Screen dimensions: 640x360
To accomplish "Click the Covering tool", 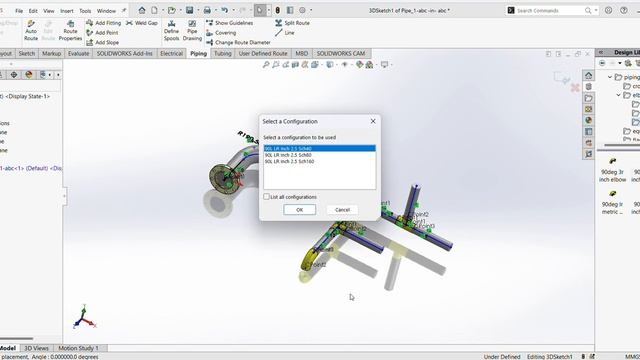I will pyautogui.click(x=221, y=33).
